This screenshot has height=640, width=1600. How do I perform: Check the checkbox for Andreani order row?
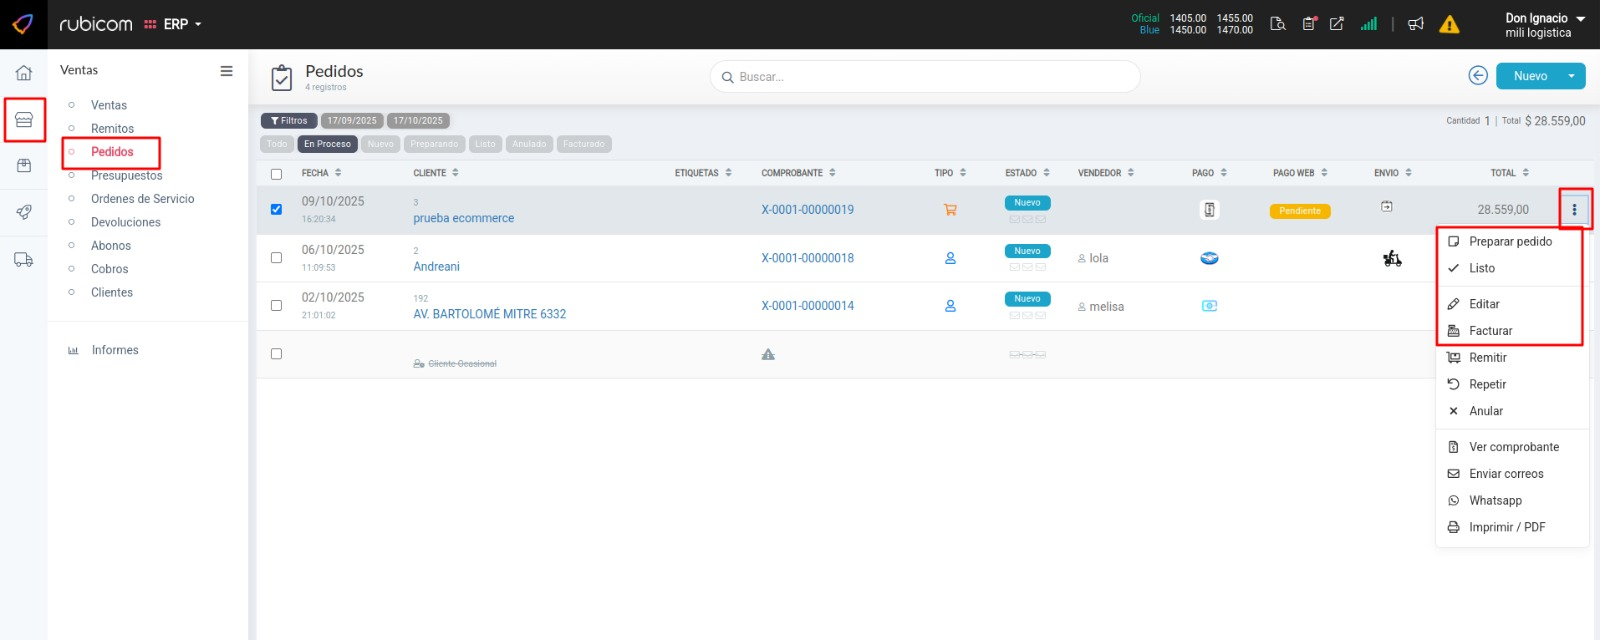(x=277, y=258)
